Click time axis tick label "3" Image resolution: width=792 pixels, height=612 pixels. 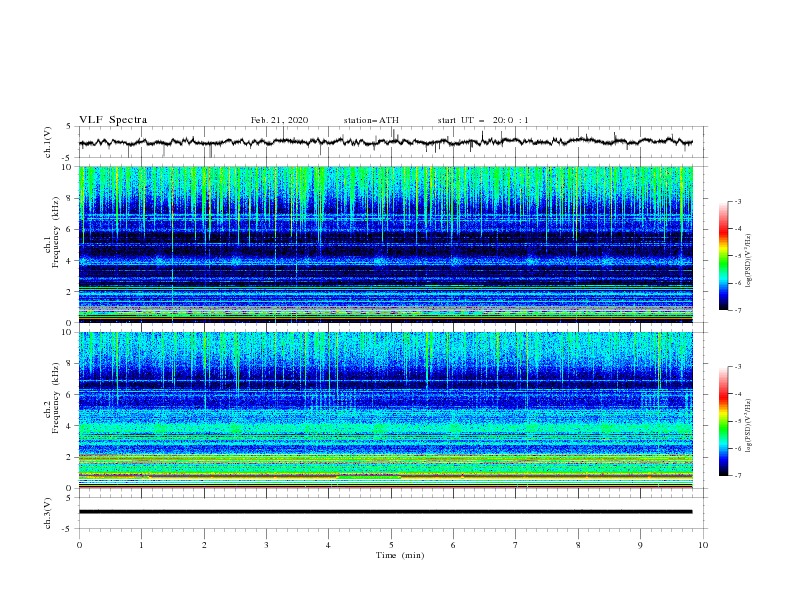coord(266,545)
